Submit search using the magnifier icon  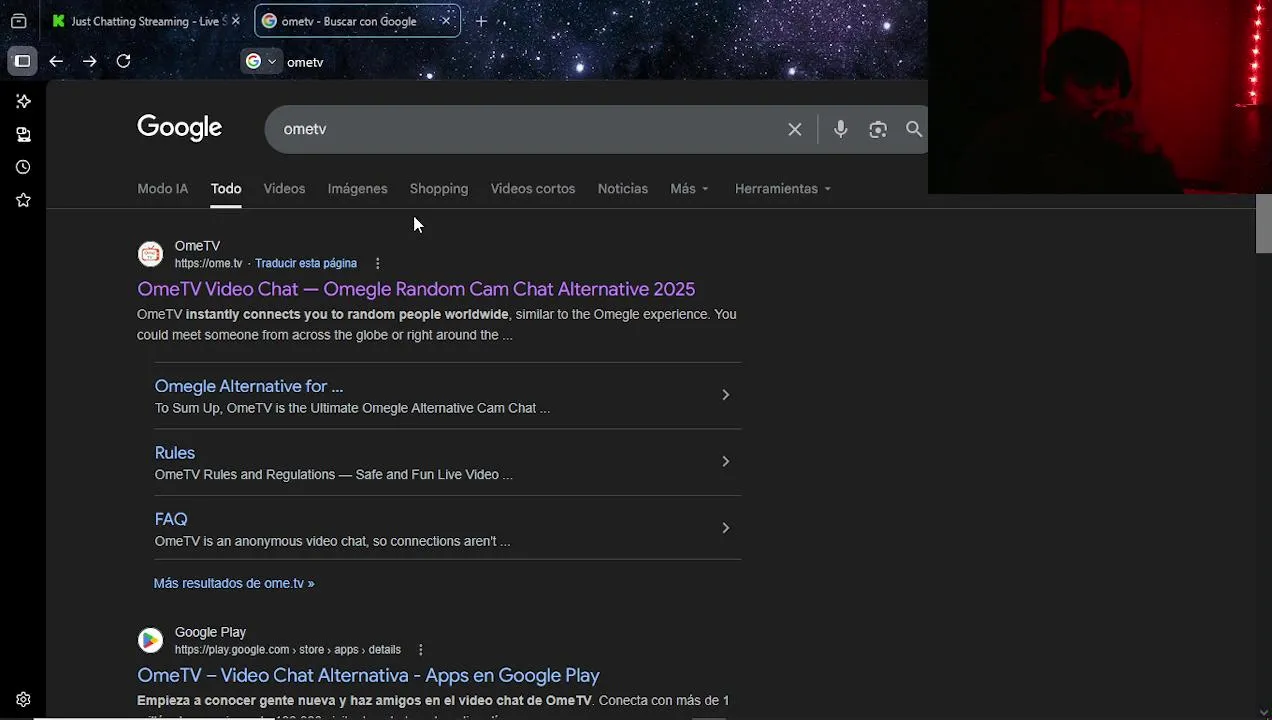pyautogui.click(x=914, y=129)
